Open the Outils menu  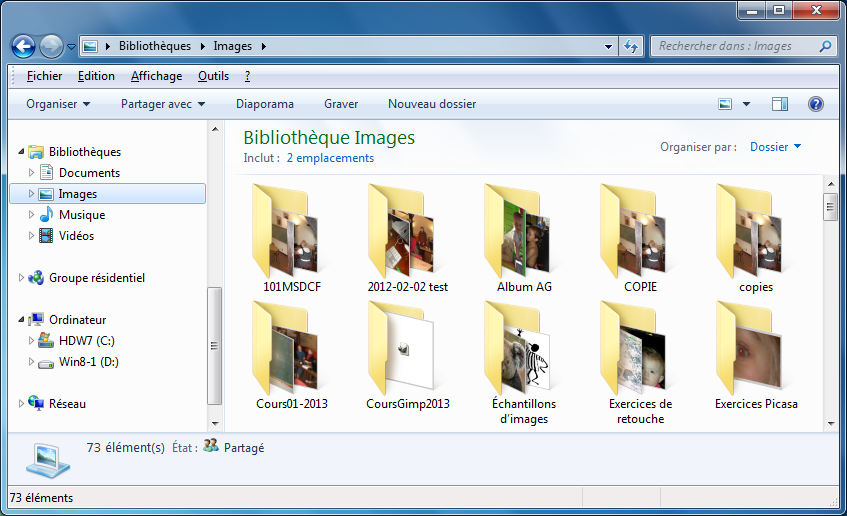[x=213, y=76]
